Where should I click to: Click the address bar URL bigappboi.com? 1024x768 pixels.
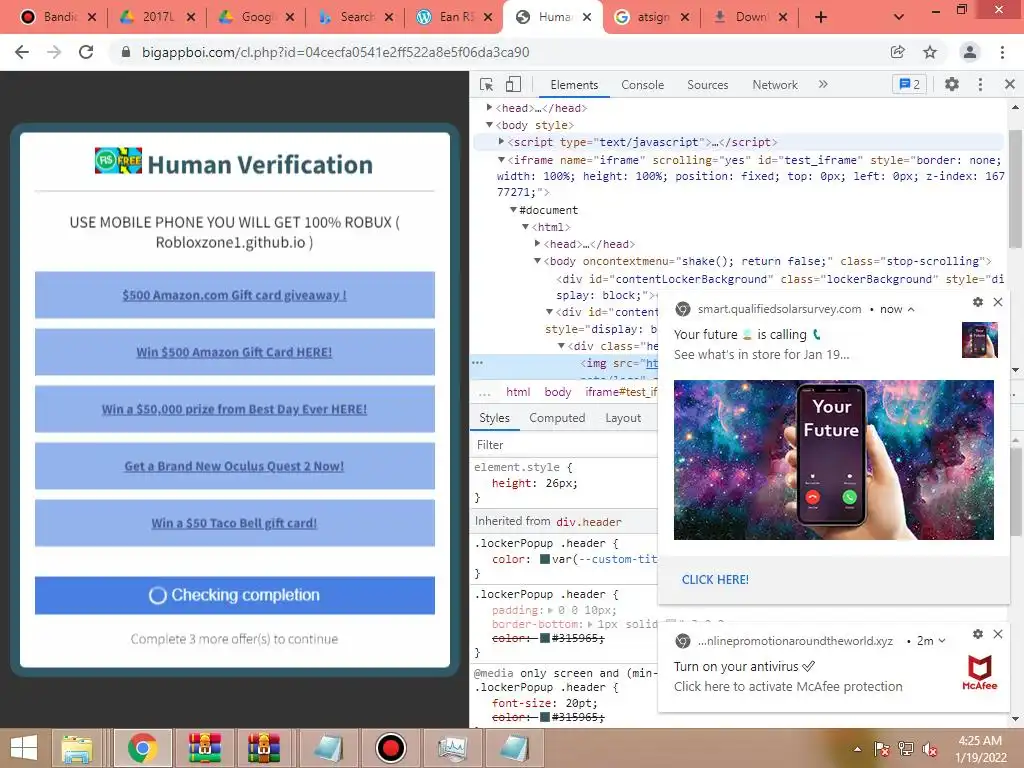(336, 52)
